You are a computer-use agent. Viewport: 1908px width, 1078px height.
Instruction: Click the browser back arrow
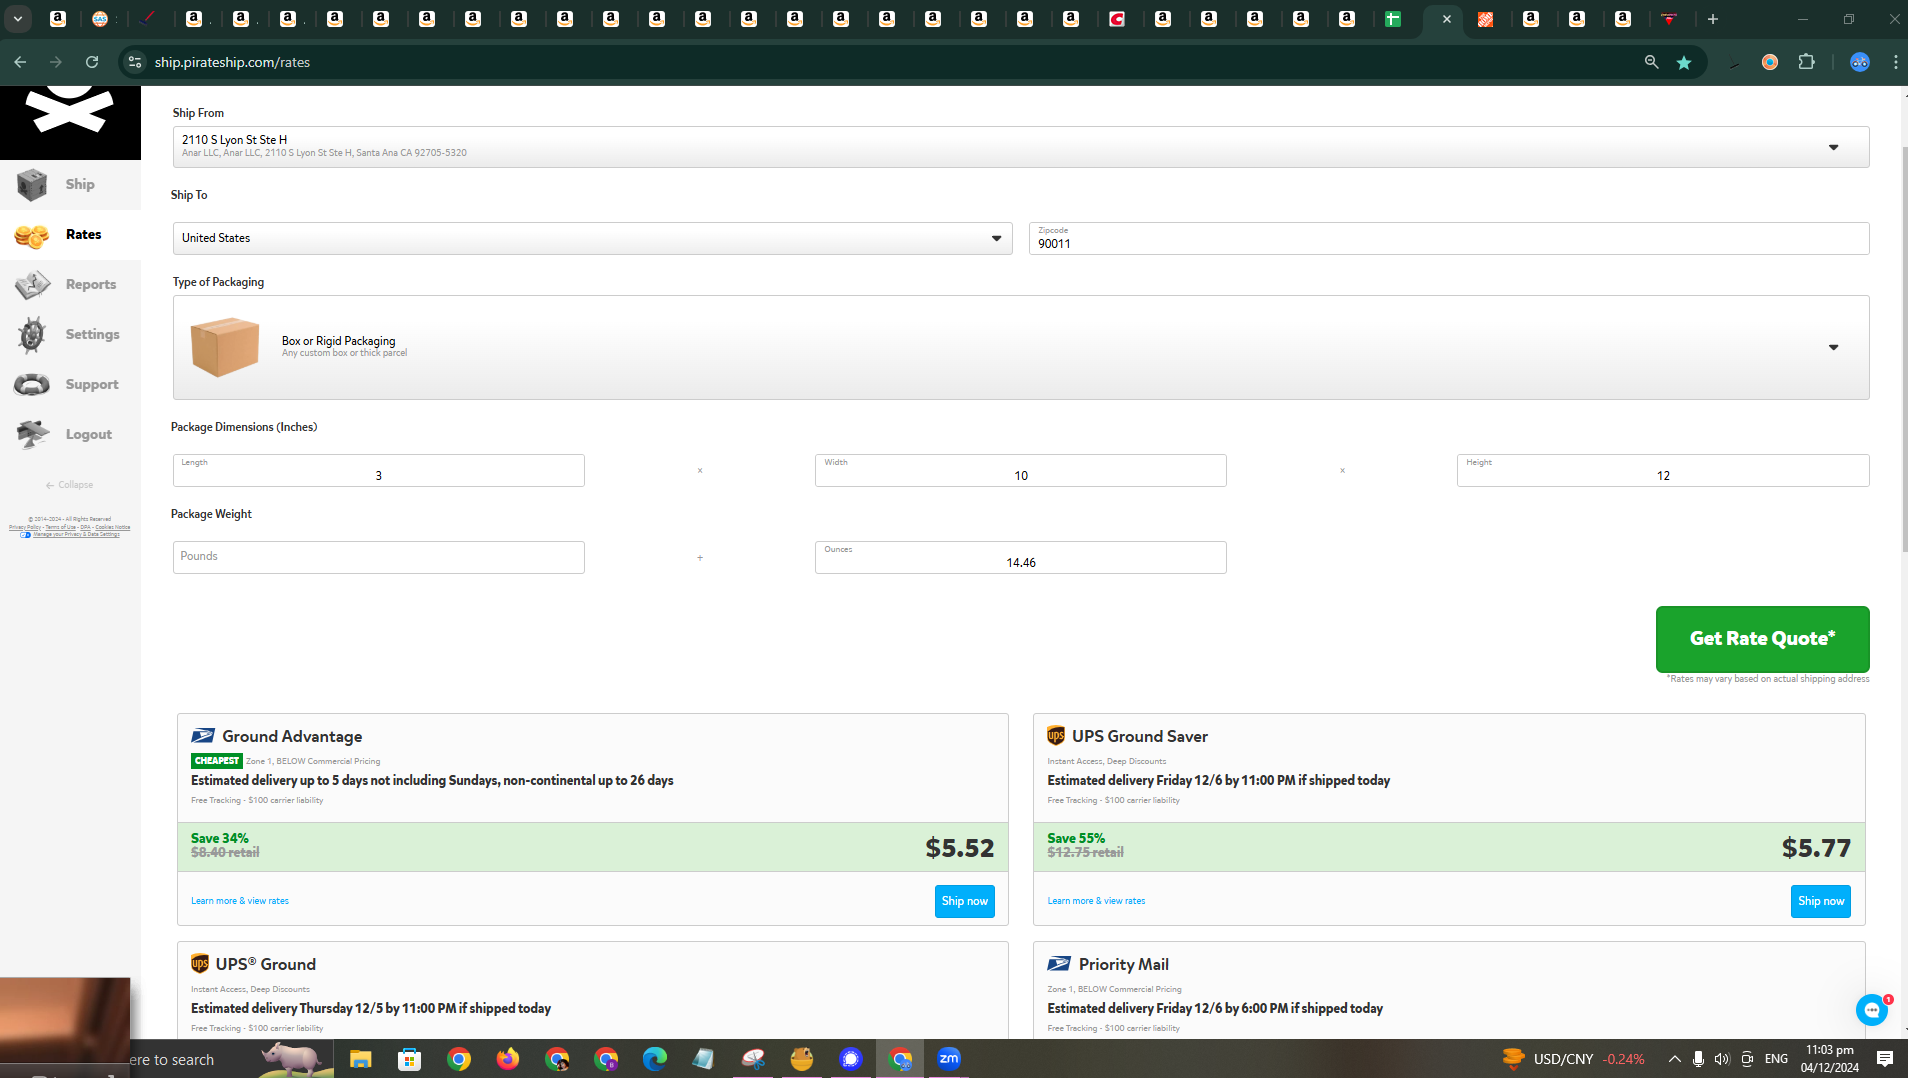pos(20,62)
